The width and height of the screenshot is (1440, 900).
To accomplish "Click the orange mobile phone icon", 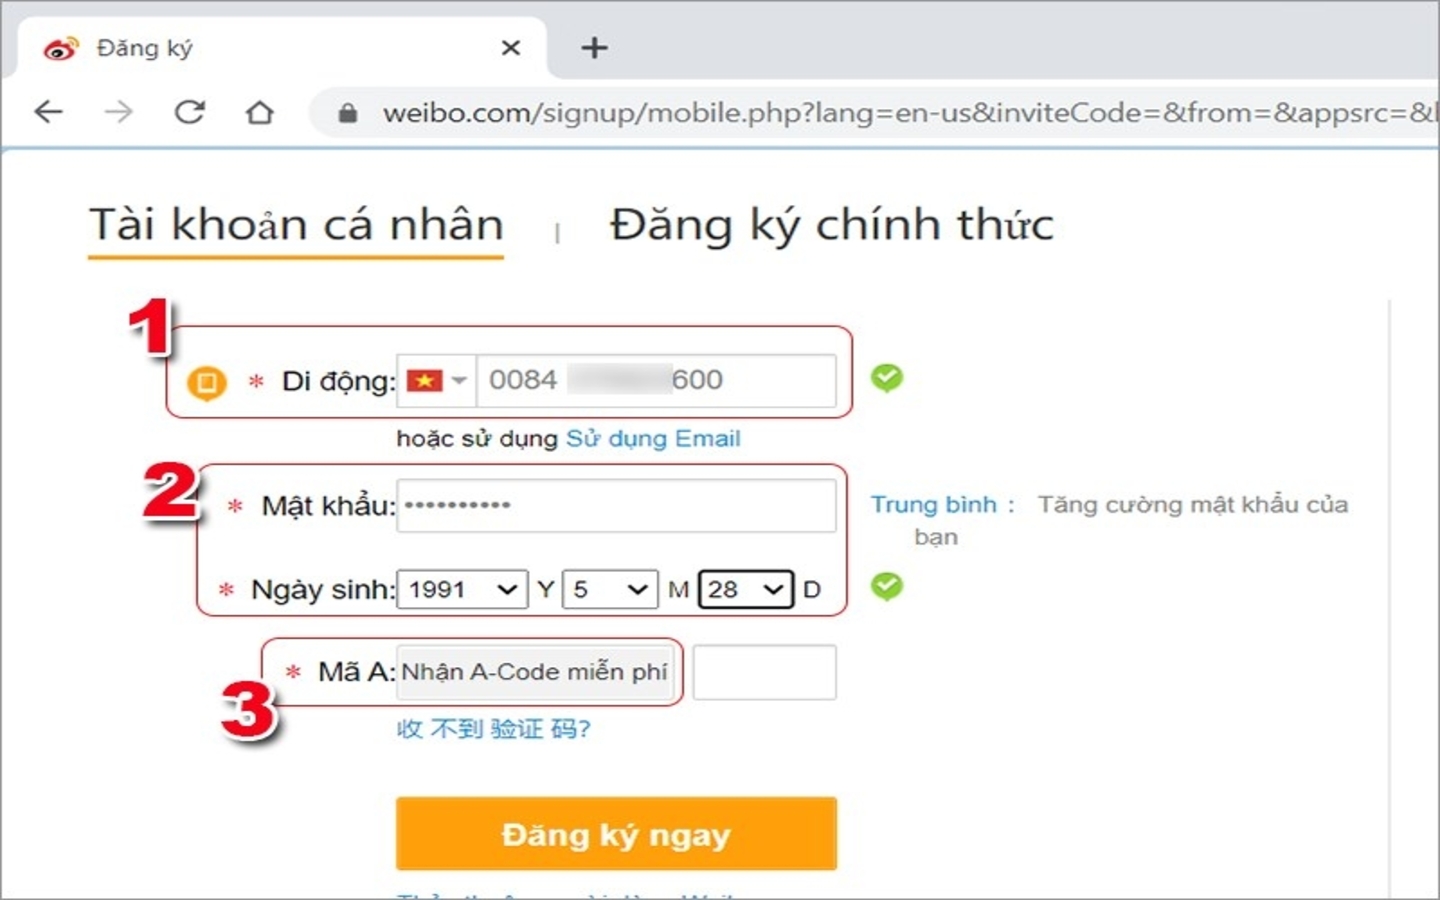I will pyautogui.click(x=205, y=381).
